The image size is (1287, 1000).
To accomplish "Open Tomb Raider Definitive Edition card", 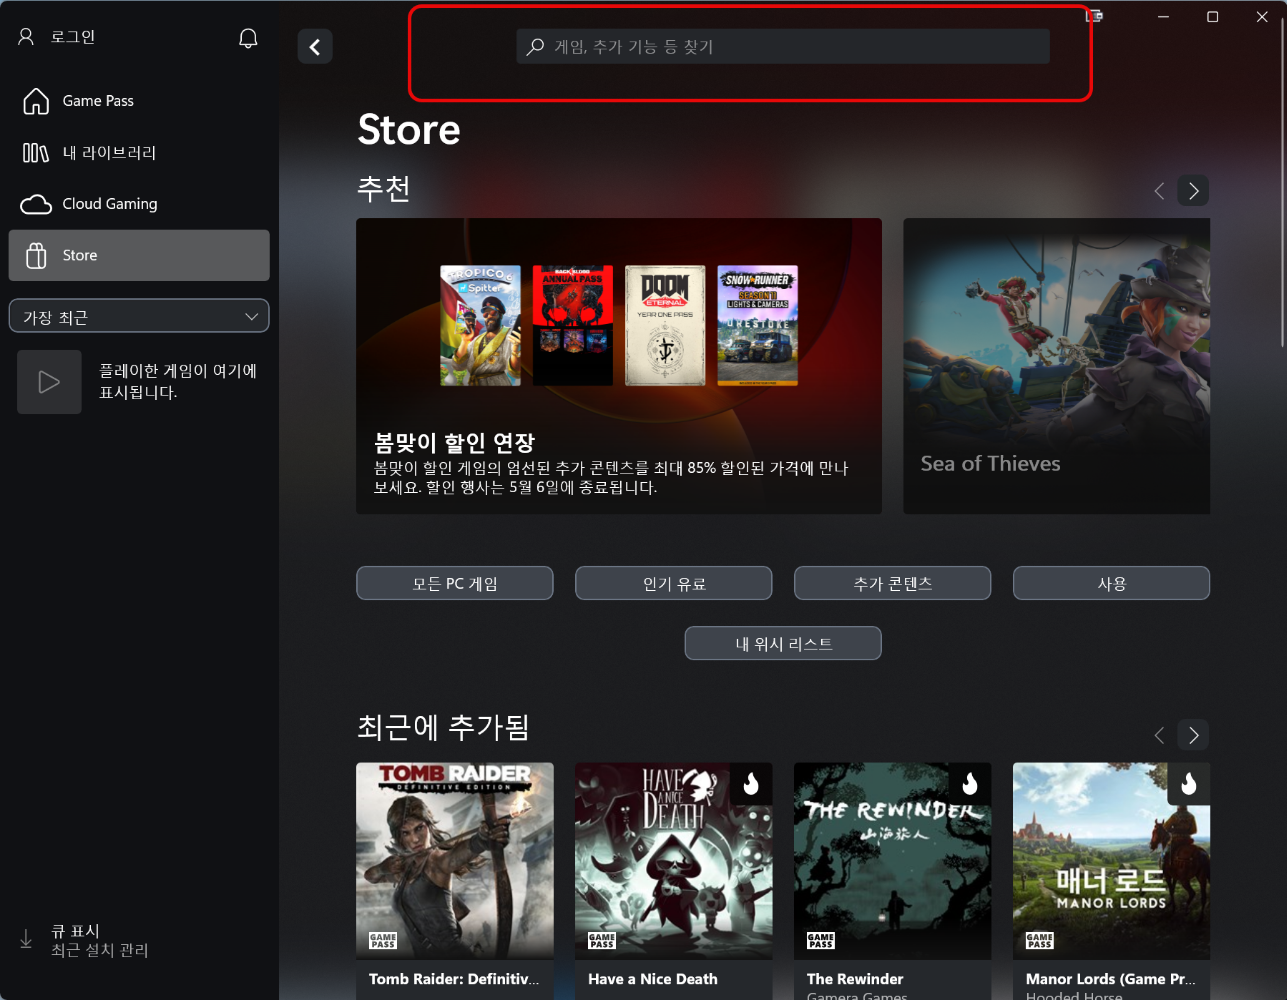I will [x=455, y=880].
